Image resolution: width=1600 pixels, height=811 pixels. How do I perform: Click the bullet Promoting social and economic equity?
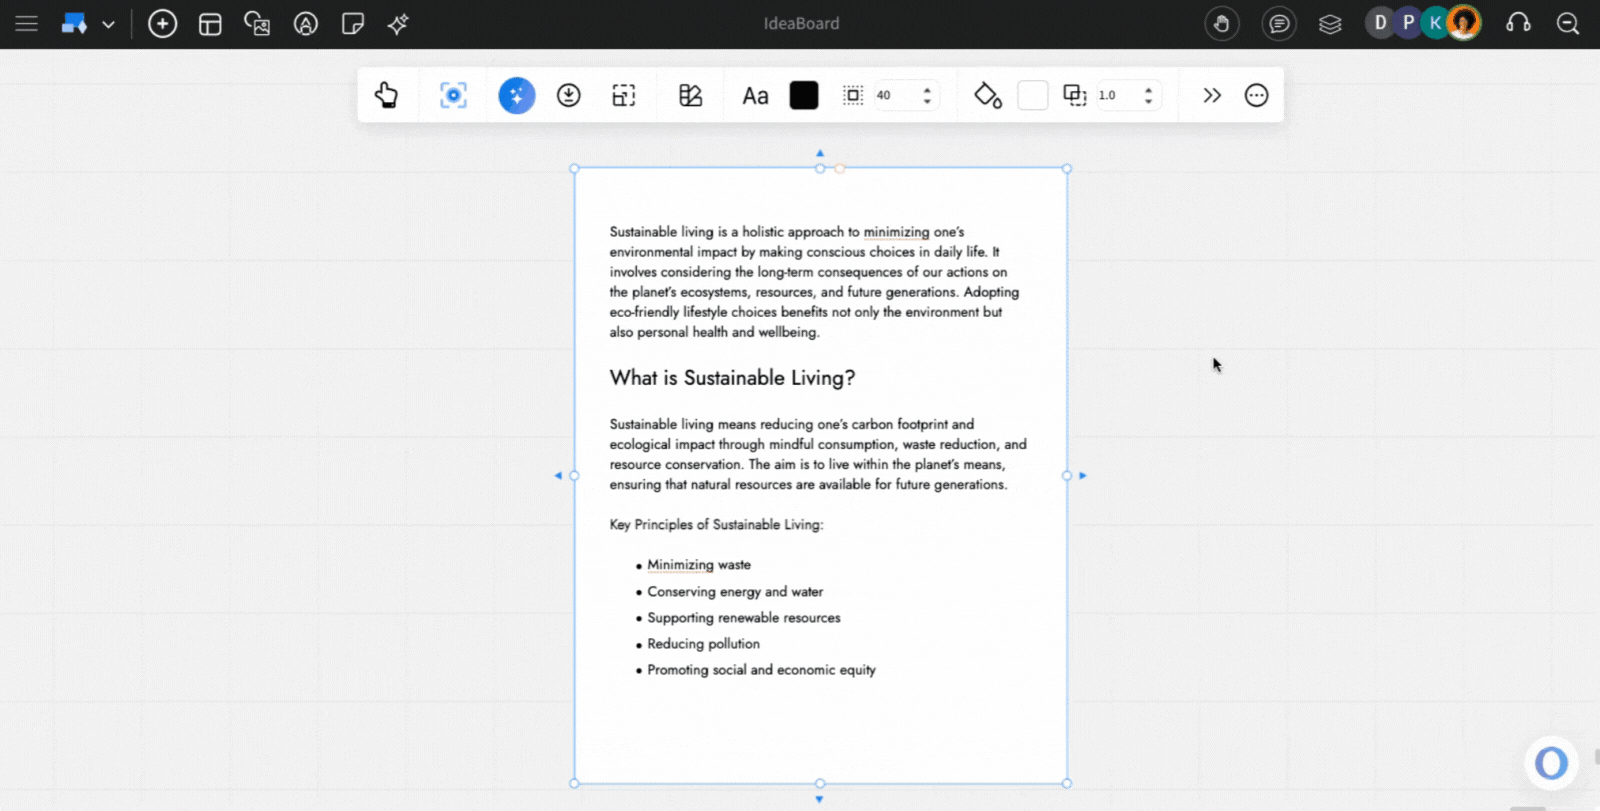point(761,670)
